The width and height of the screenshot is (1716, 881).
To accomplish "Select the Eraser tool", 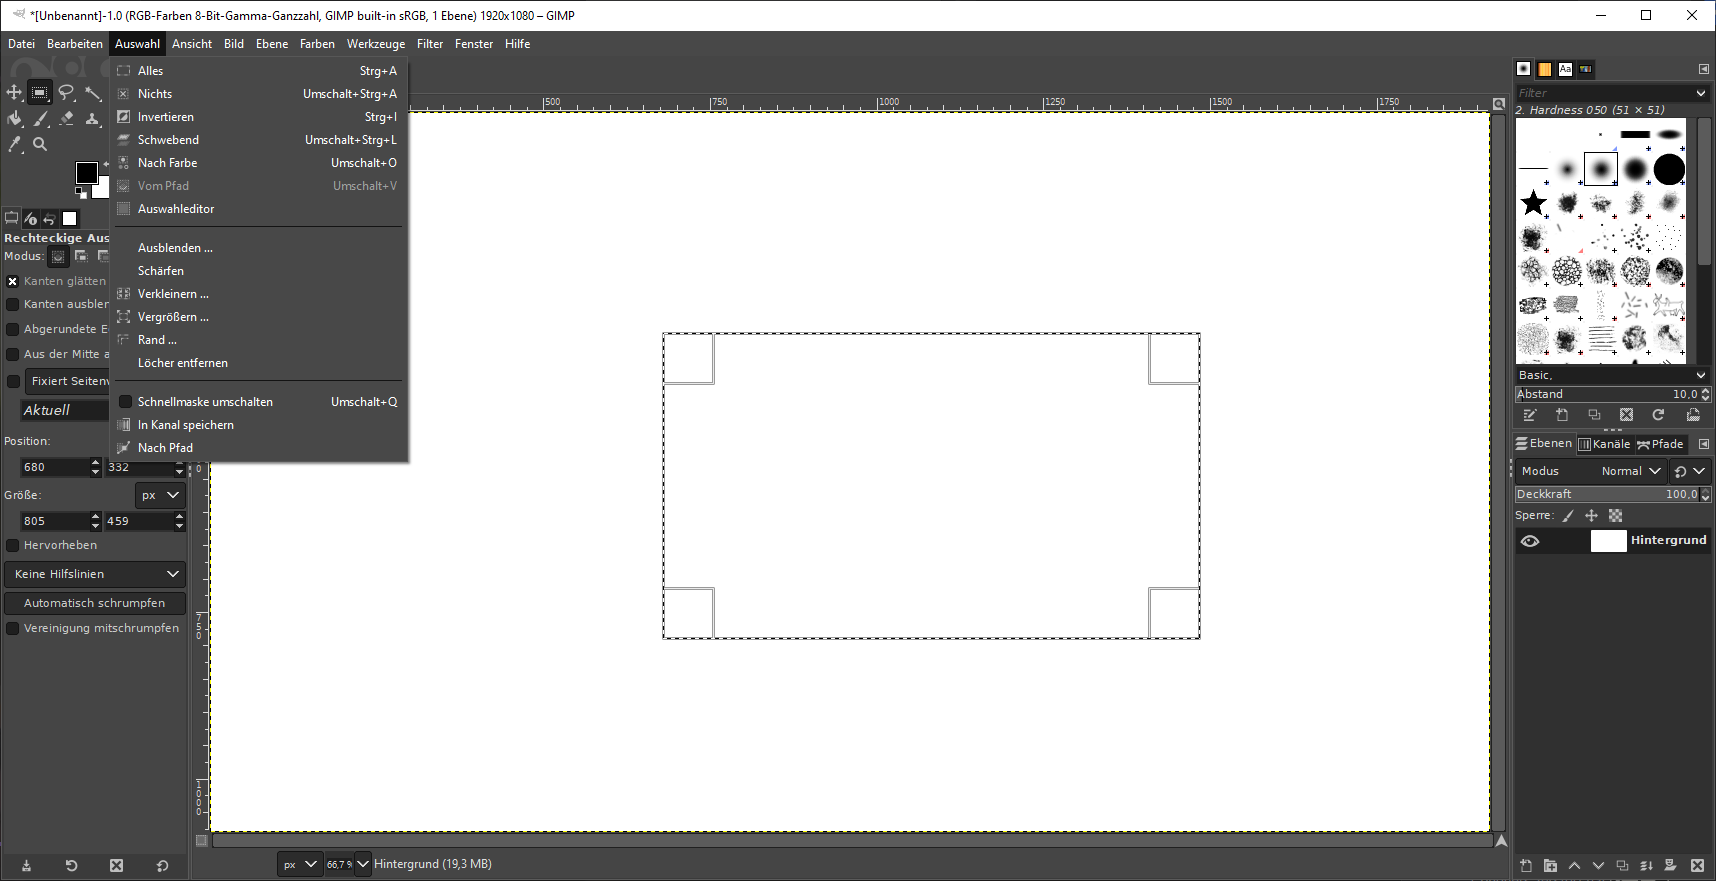I will (66, 119).
